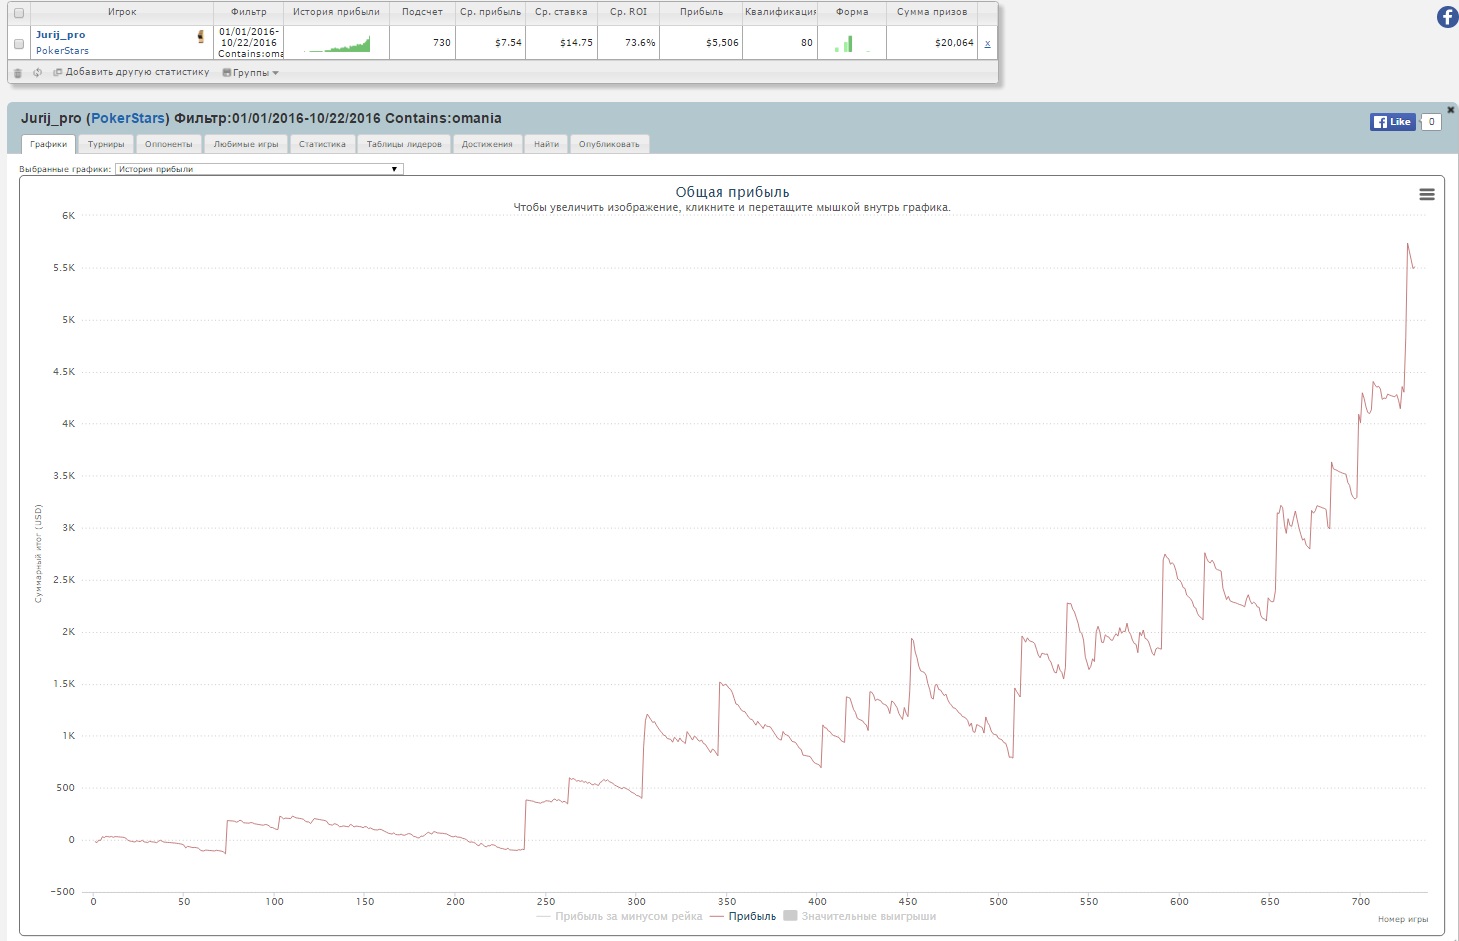This screenshot has width=1459, height=941.
Task: Open the PokerStars link in chart title
Action: 127,118
